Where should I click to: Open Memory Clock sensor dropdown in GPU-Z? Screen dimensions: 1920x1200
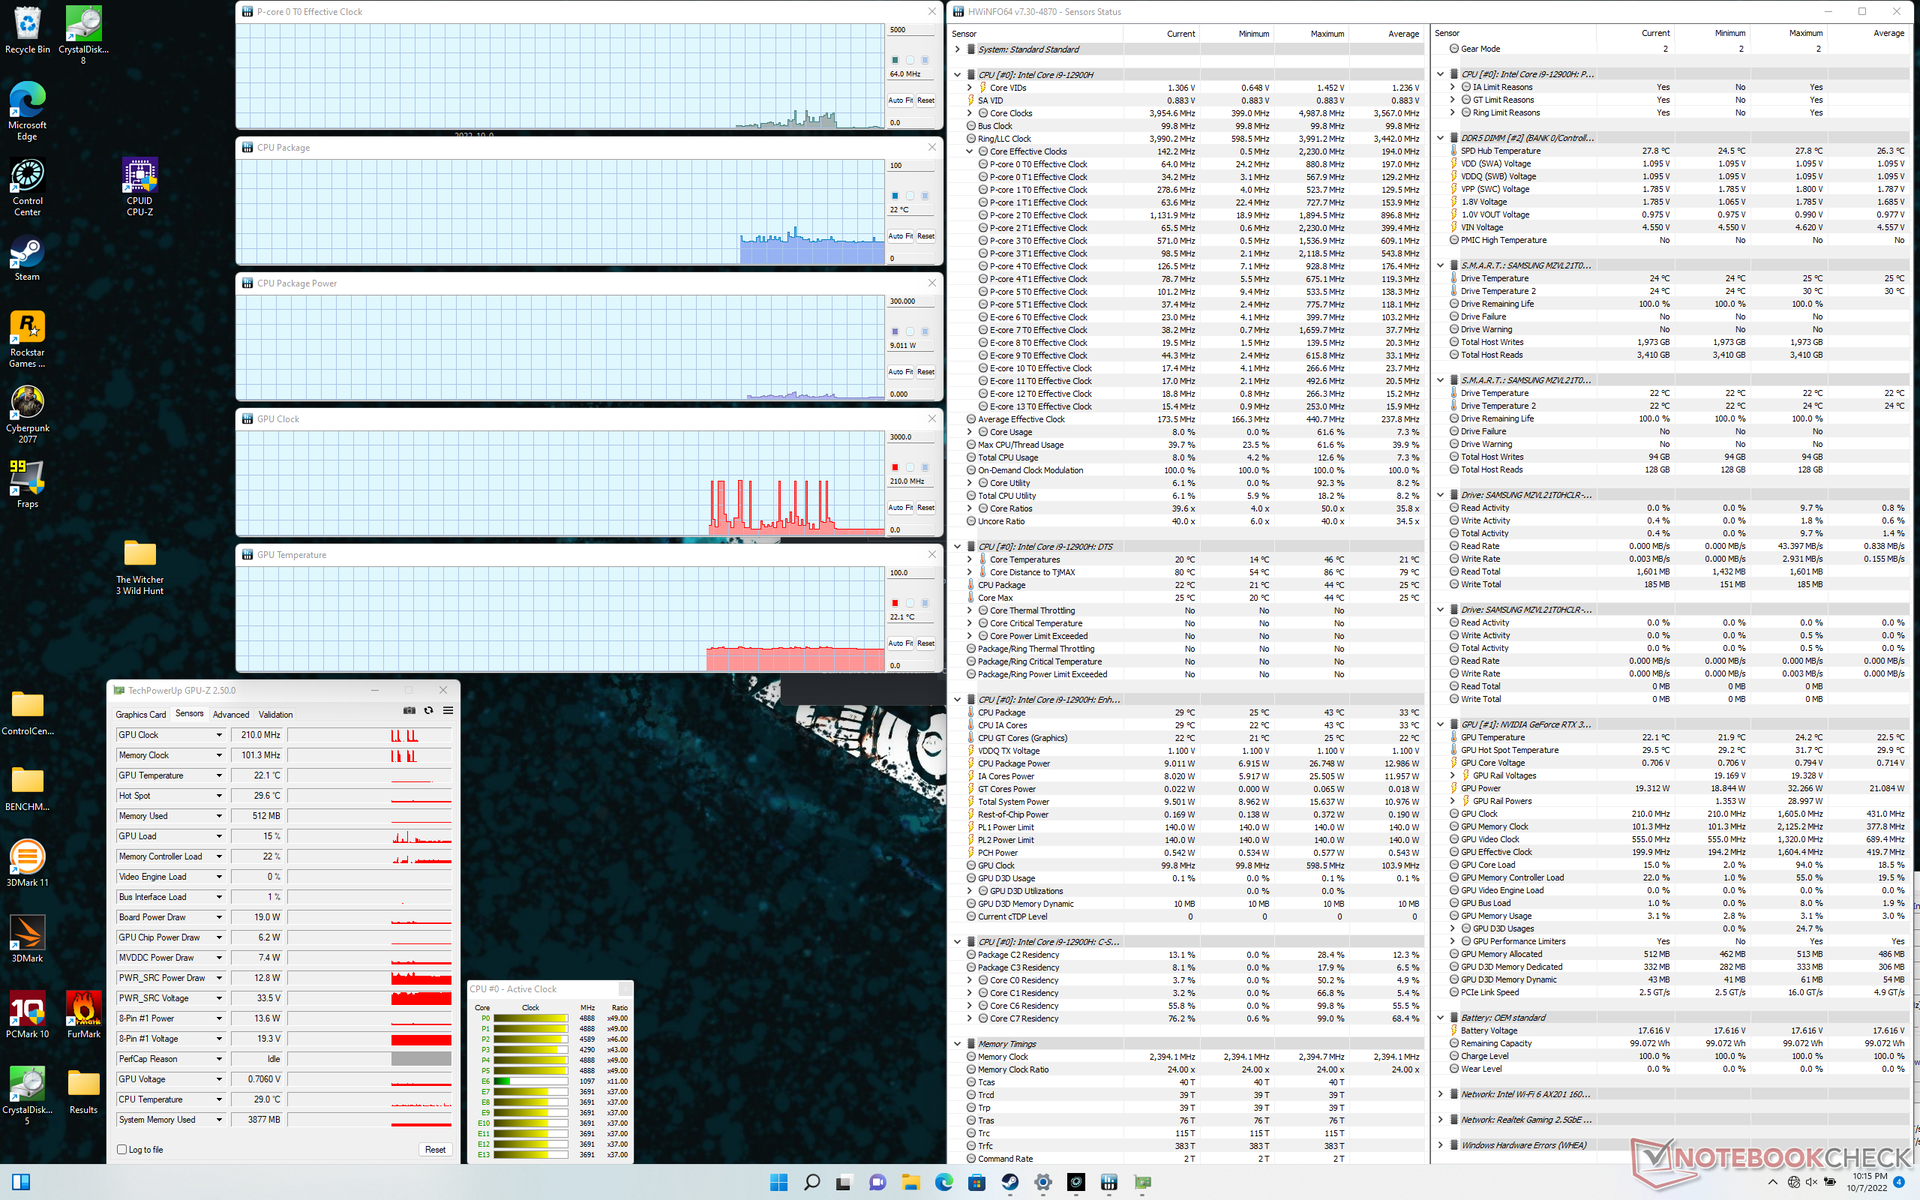point(219,755)
